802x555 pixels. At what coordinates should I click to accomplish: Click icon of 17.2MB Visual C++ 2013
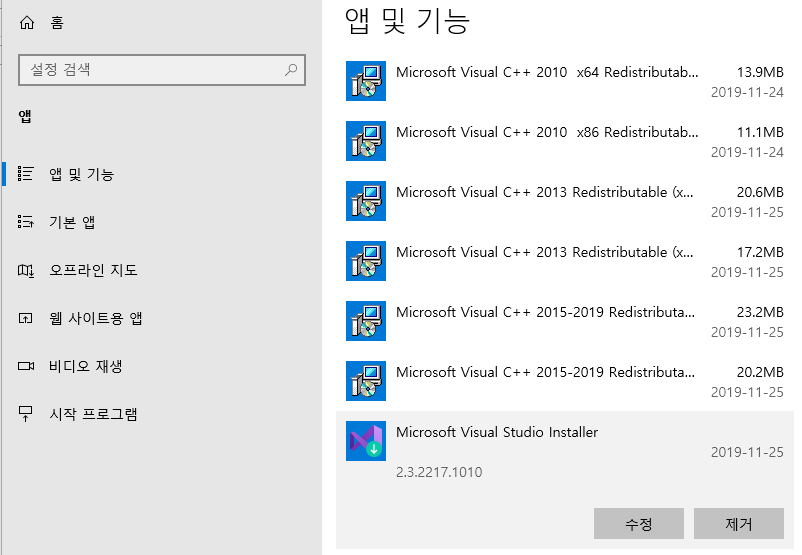coord(366,261)
